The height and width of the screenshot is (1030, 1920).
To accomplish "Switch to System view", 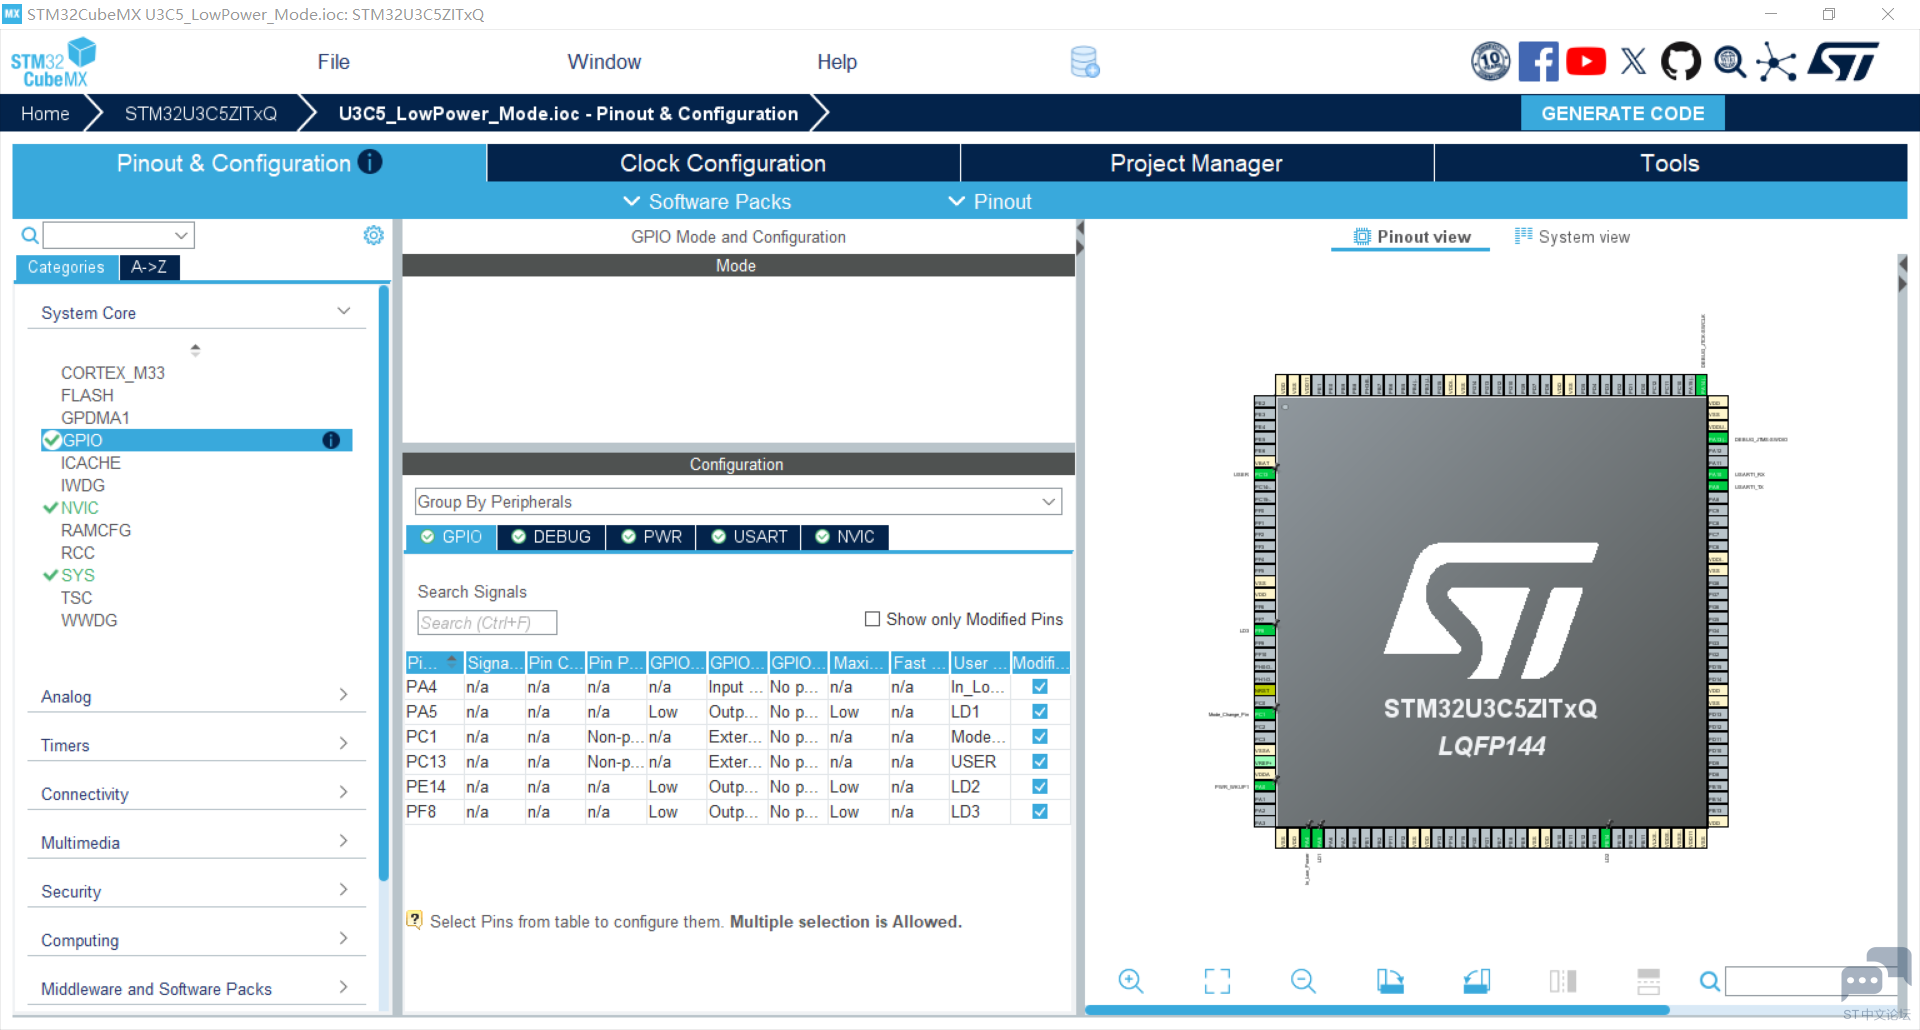I will (1572, 237).
